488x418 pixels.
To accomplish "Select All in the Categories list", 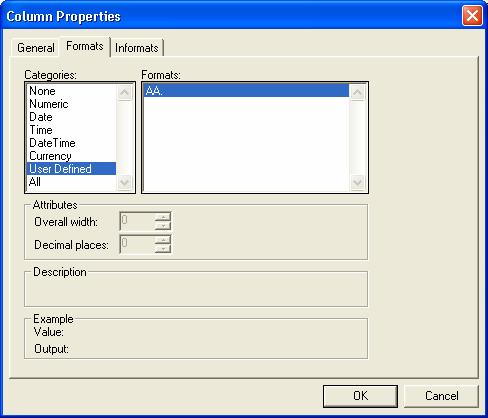I will (x=71, y=182).
